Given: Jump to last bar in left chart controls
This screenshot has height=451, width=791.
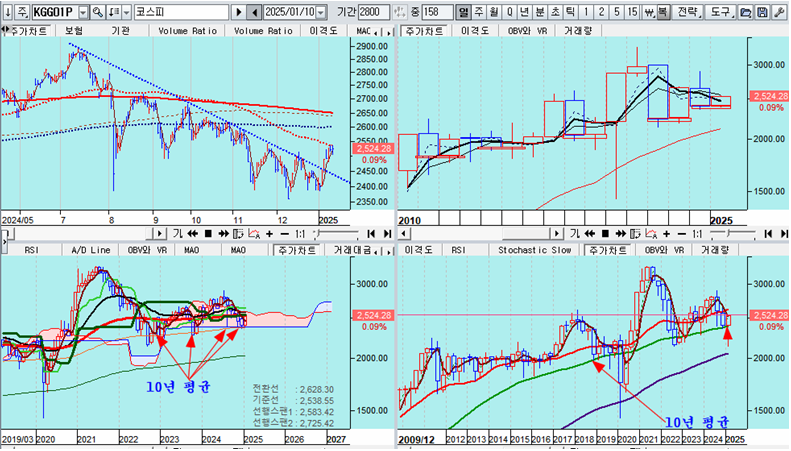Looking at the screenshot, I should (387, 234).
